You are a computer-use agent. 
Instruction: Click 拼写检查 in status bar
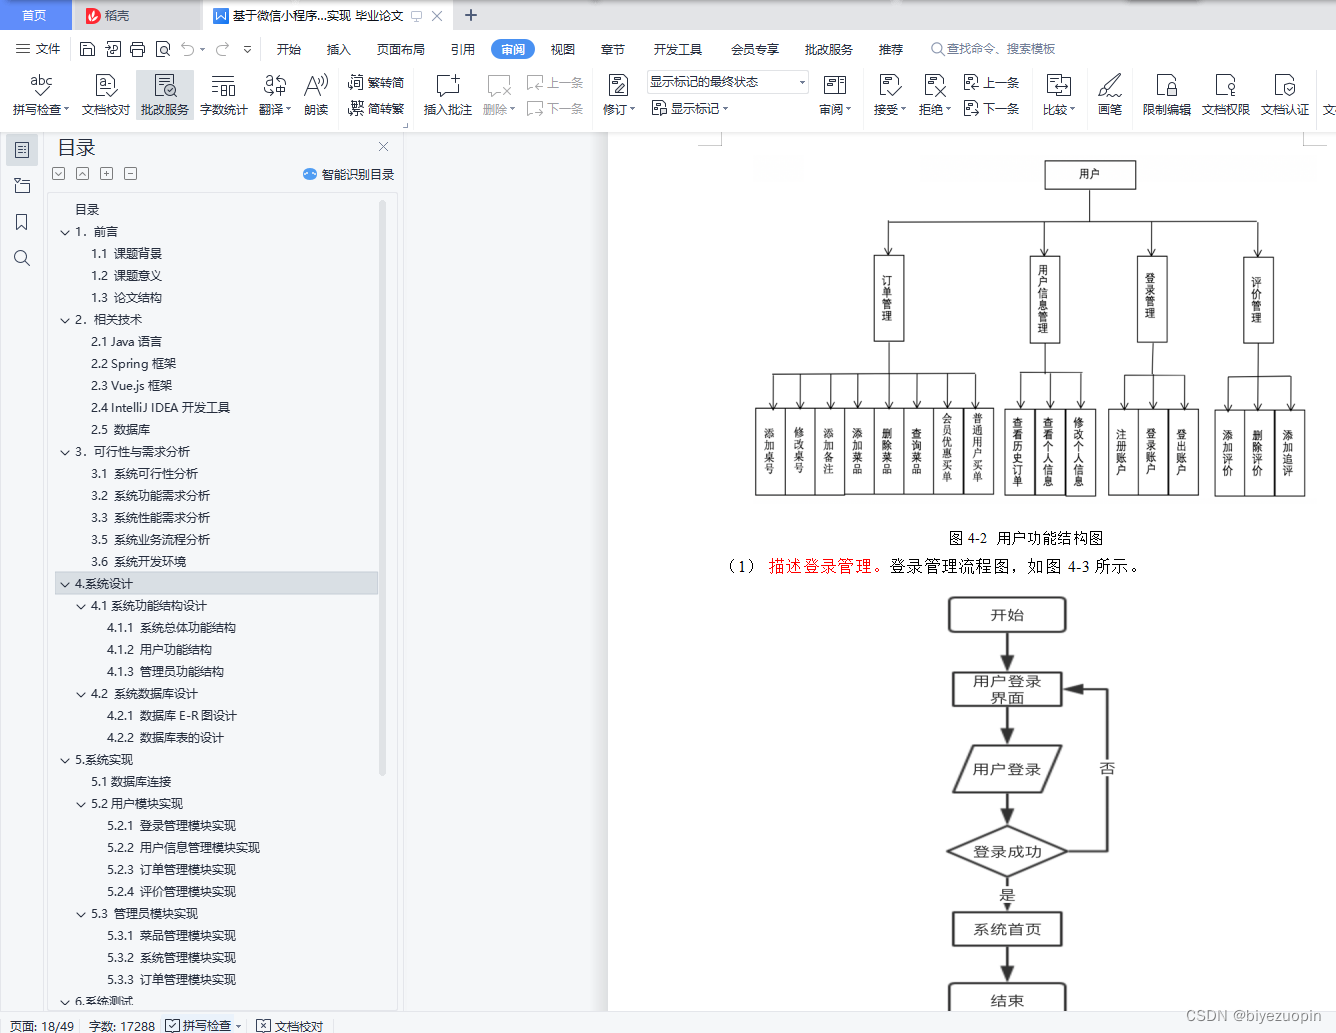pos(204,1026)
